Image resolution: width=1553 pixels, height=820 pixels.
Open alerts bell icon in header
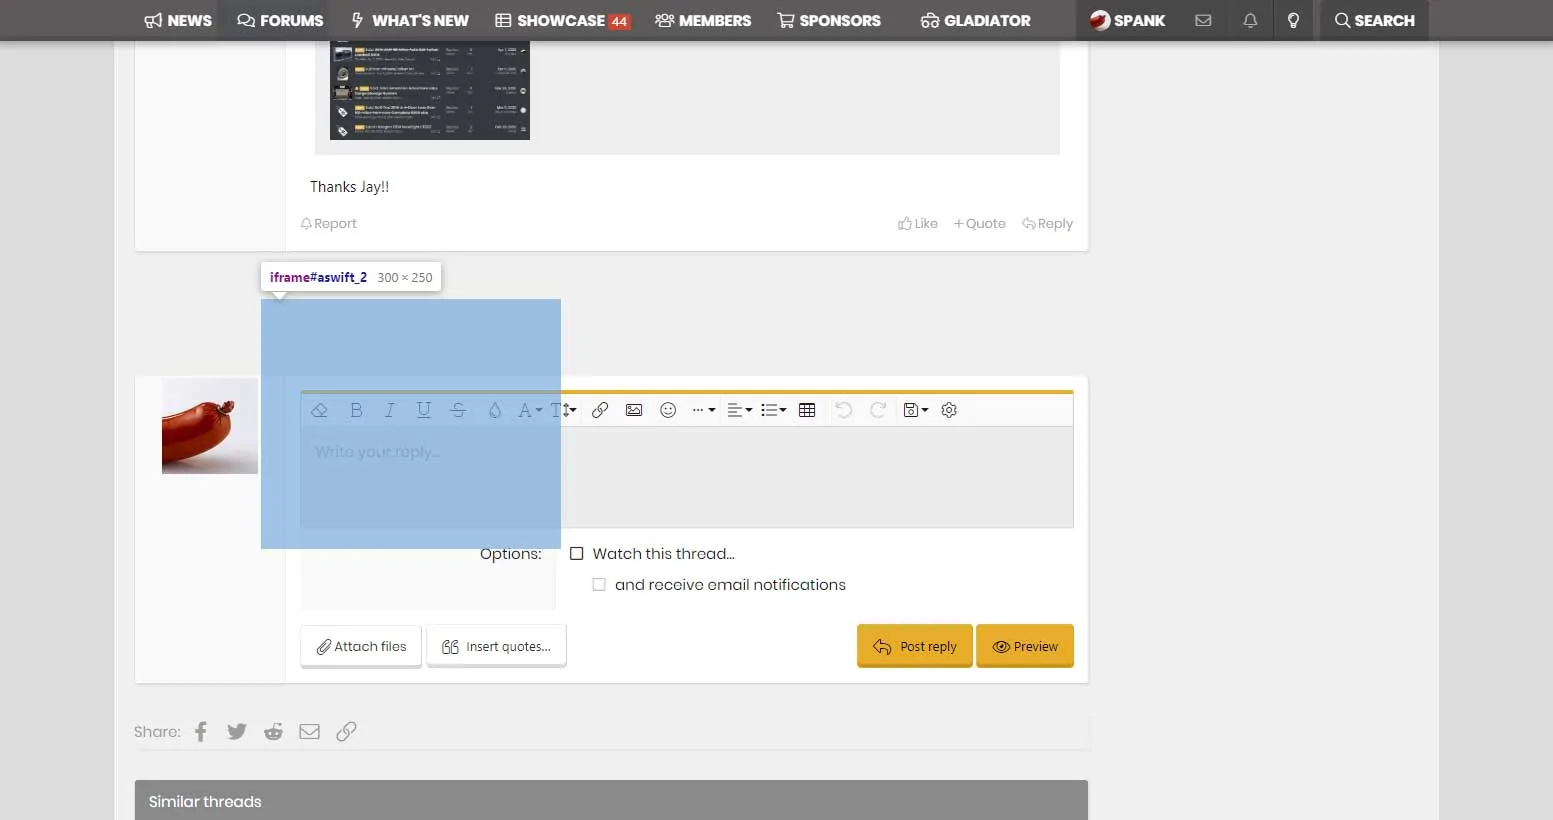1250,20
